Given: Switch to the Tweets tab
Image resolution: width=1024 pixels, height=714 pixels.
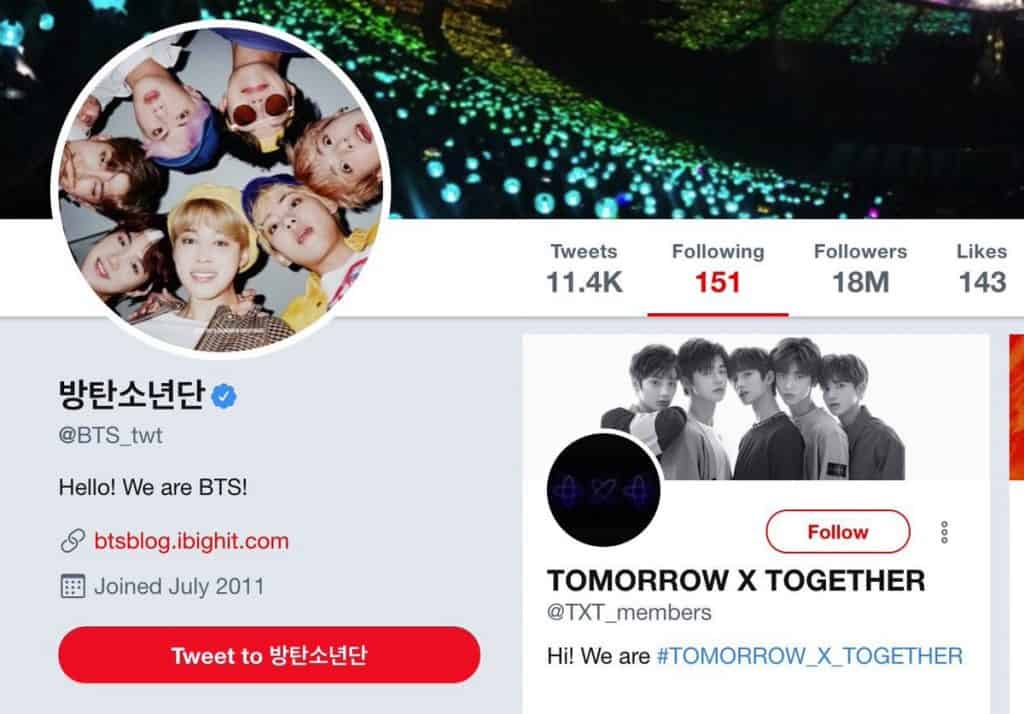Looking at the screenshot, I should pyautogui.click(x=584, y=268).
